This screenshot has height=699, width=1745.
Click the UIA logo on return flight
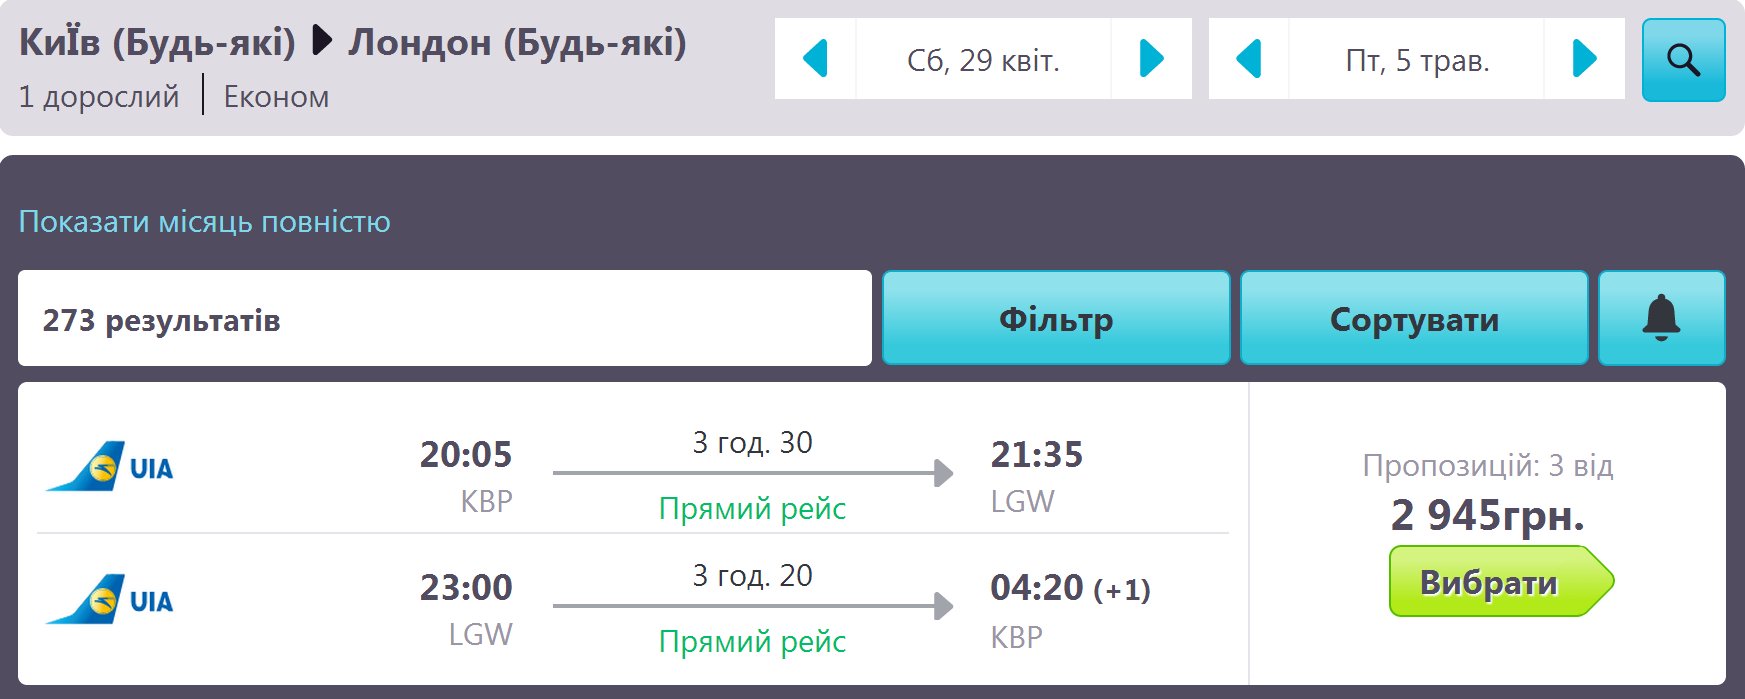[109, 600]
